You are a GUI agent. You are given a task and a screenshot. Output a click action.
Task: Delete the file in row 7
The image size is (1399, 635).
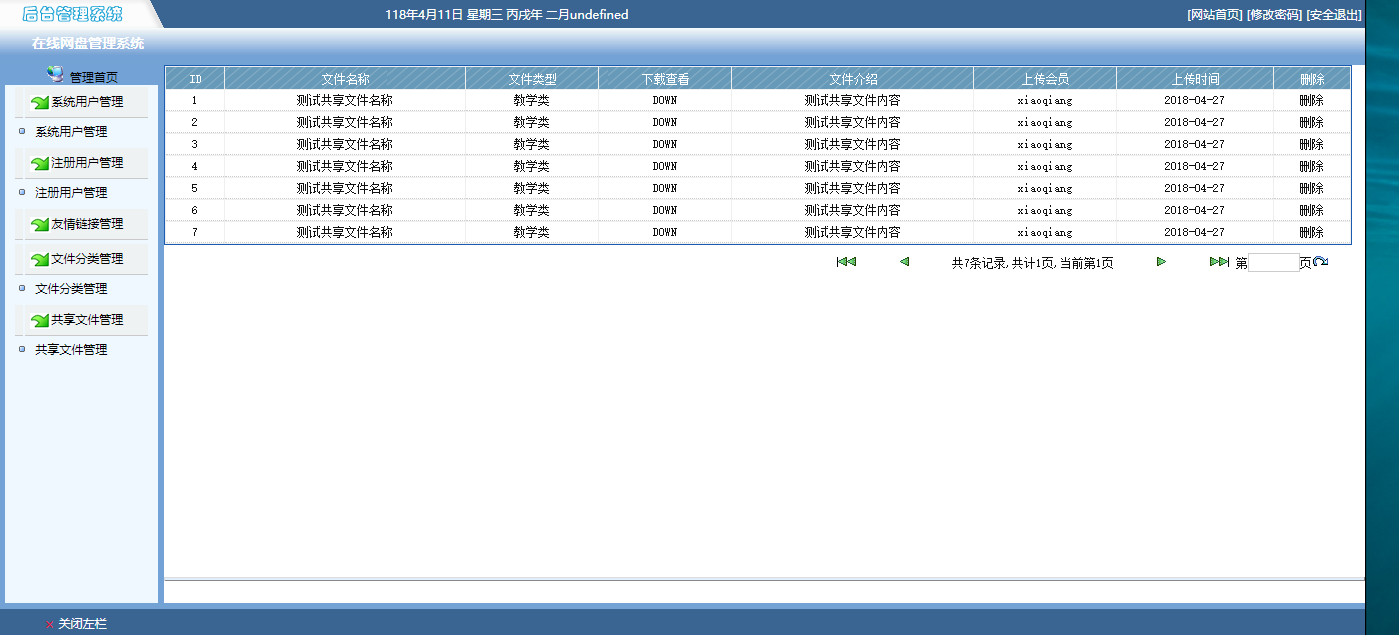[1311, 233]
